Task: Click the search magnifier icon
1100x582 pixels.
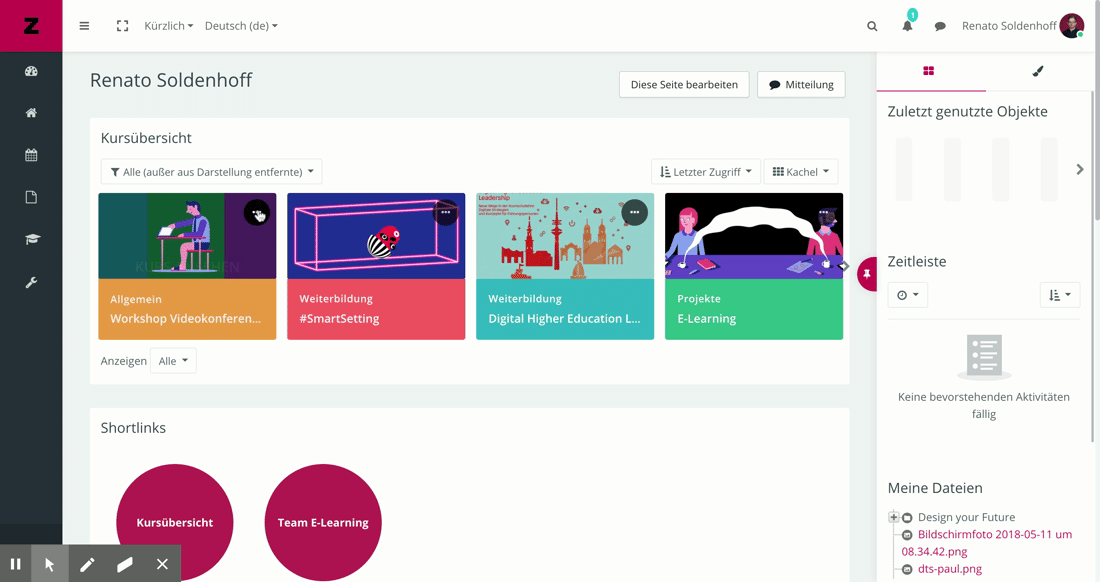Action: (872, 27)
